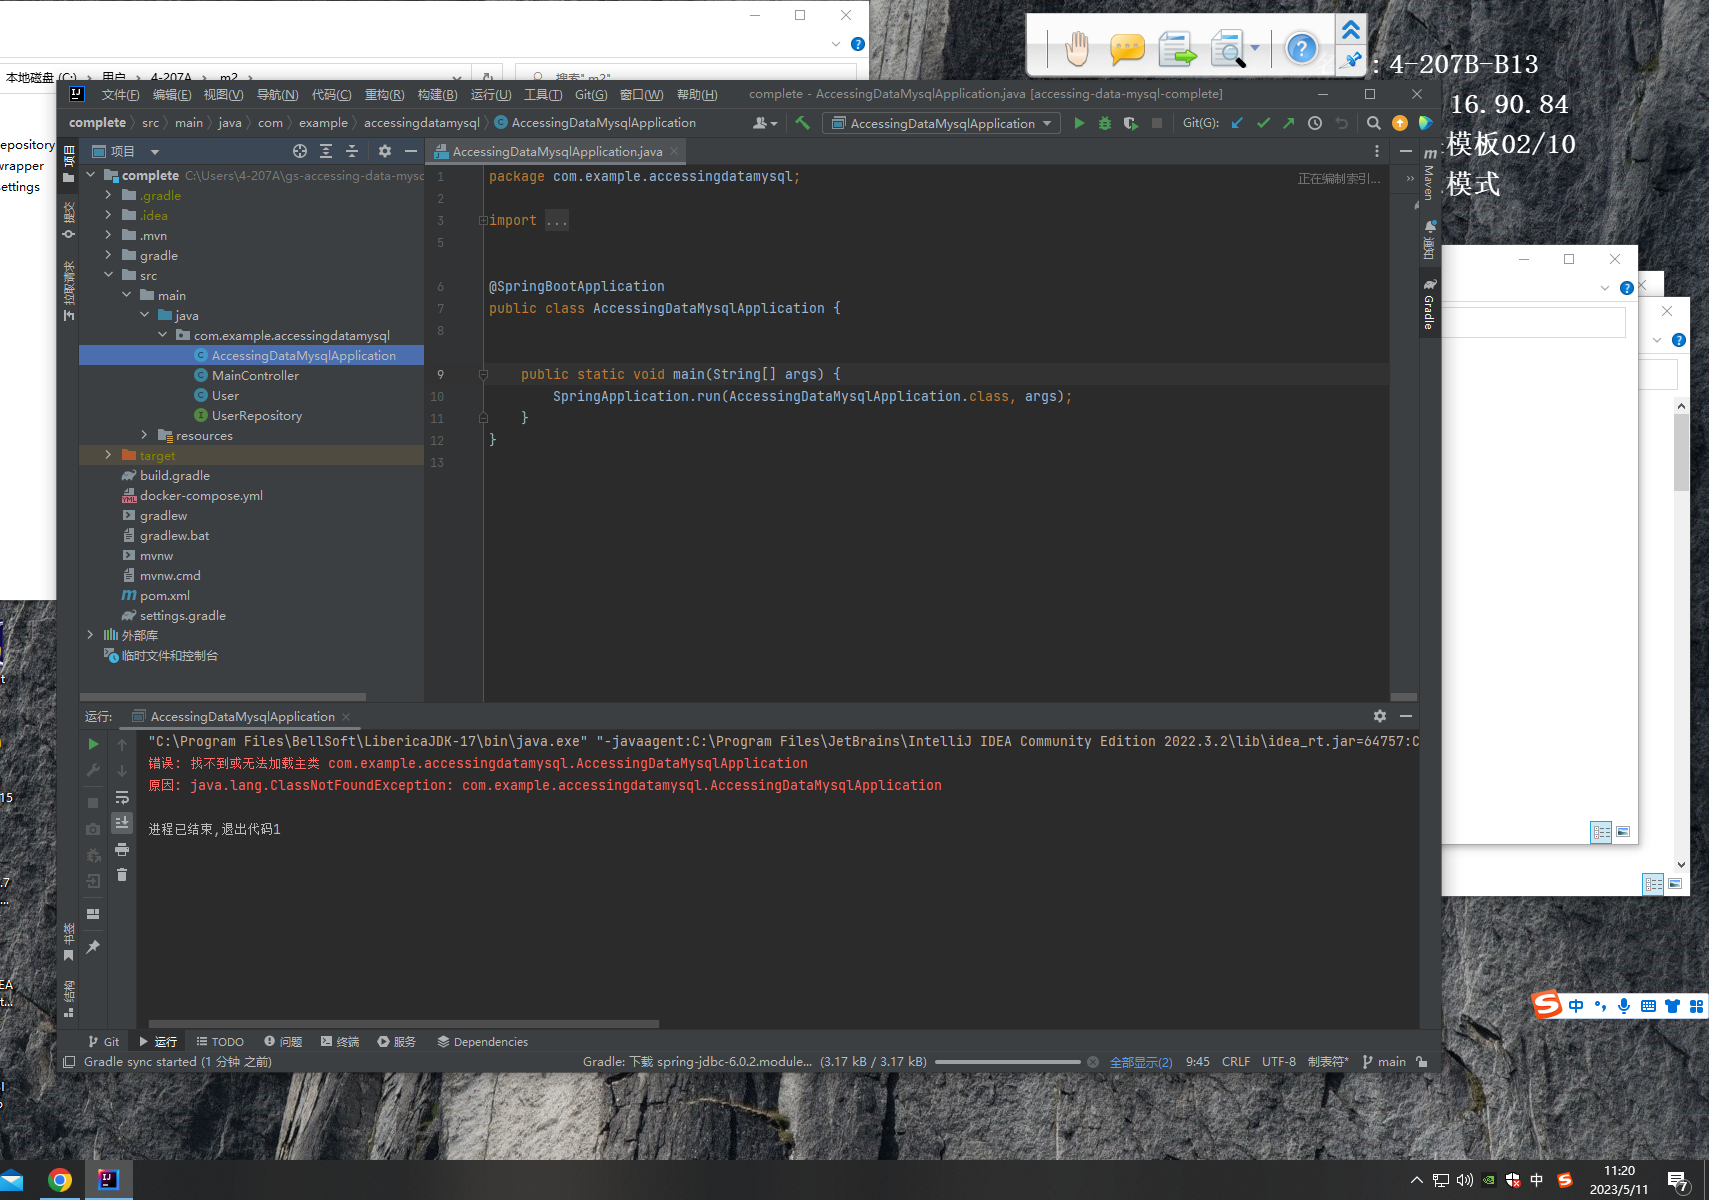1709x1200 pixels.
Task: Click the green Run button in toolbar
Action: (x=1079, y=123)
